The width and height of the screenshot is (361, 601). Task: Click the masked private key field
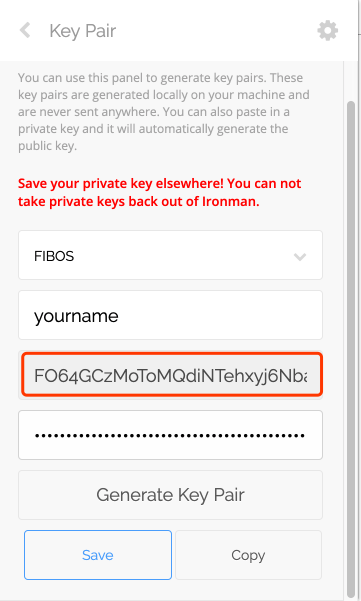pos(170,435)
